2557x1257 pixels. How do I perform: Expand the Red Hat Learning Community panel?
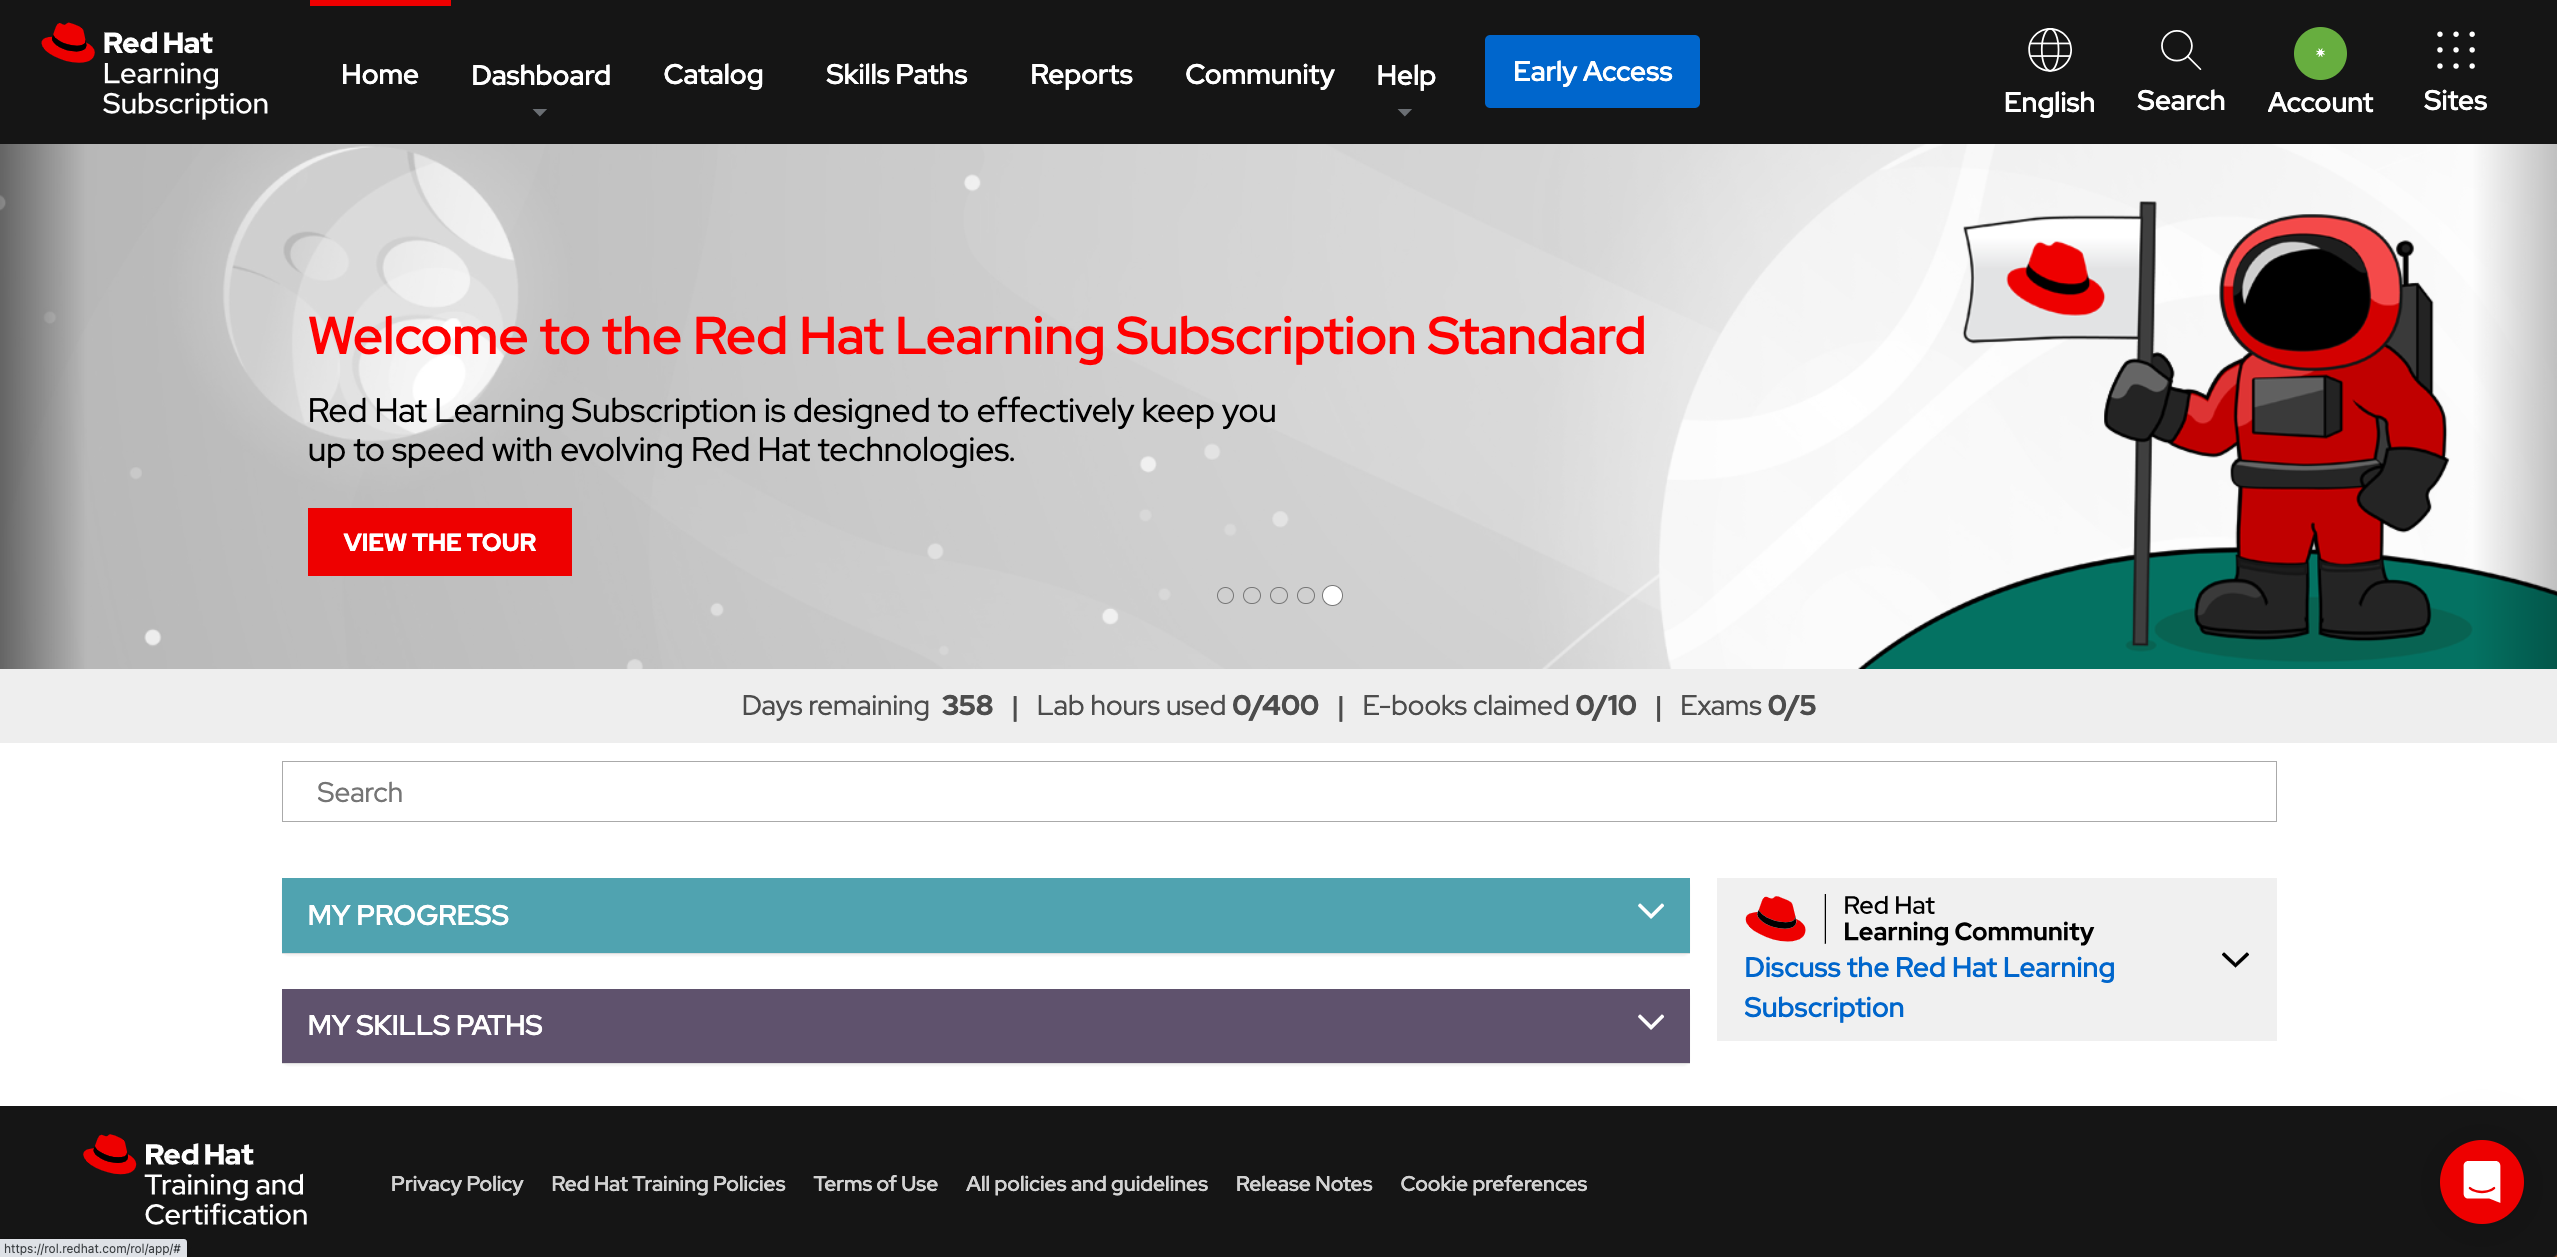coord(2236,959)
